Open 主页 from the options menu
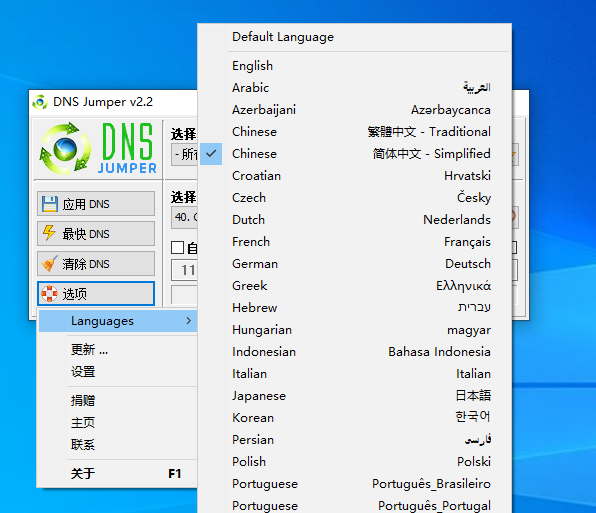Screen dimensions: 596x513 (x=118, y=423)
